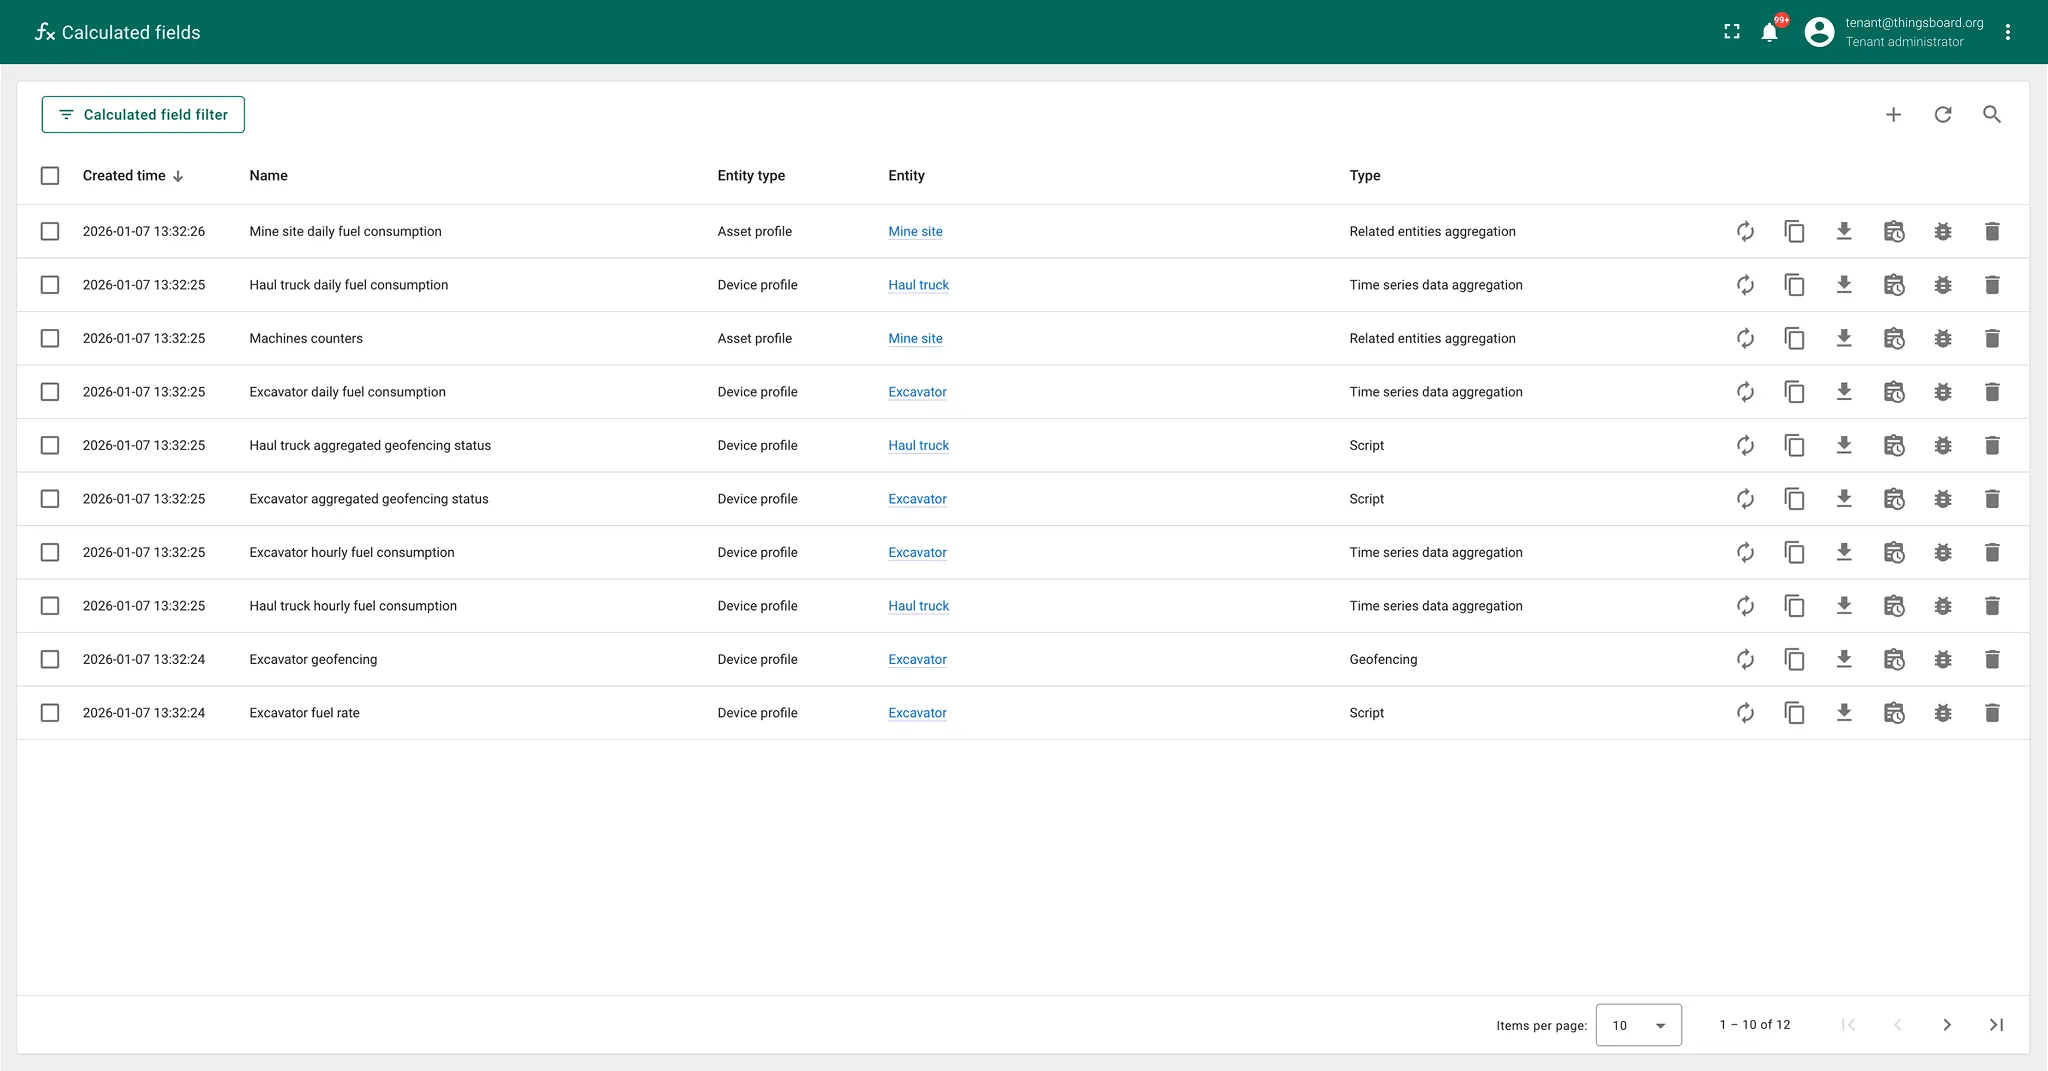Viewport: 2048px width, 1071px height.
Task: Open search for calculated fields
Action: tap(1991, 115)
